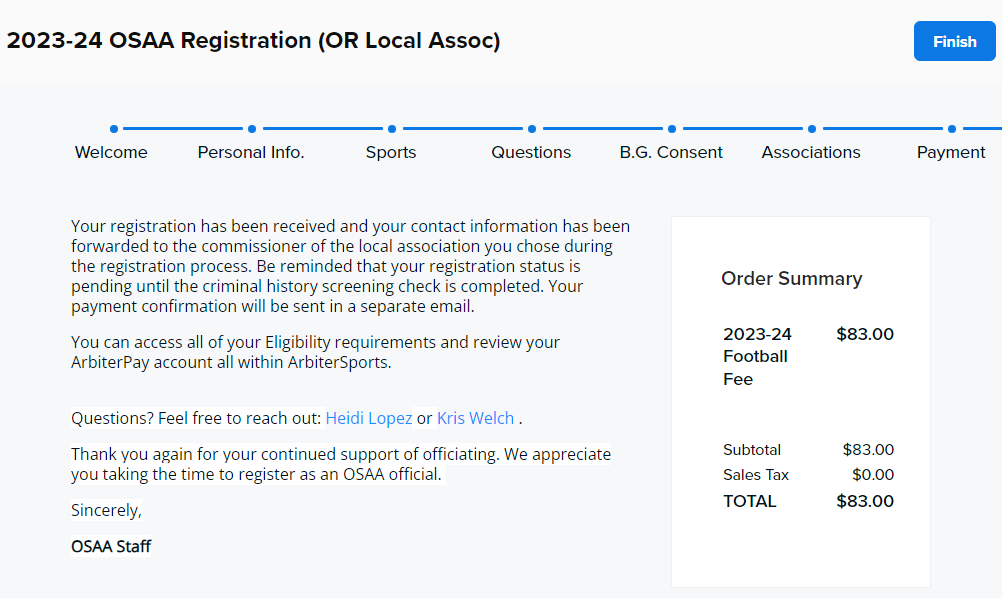The image size is (1002, 598).
Task: Click the progress dot above Questions
Action: click(532, 129)
